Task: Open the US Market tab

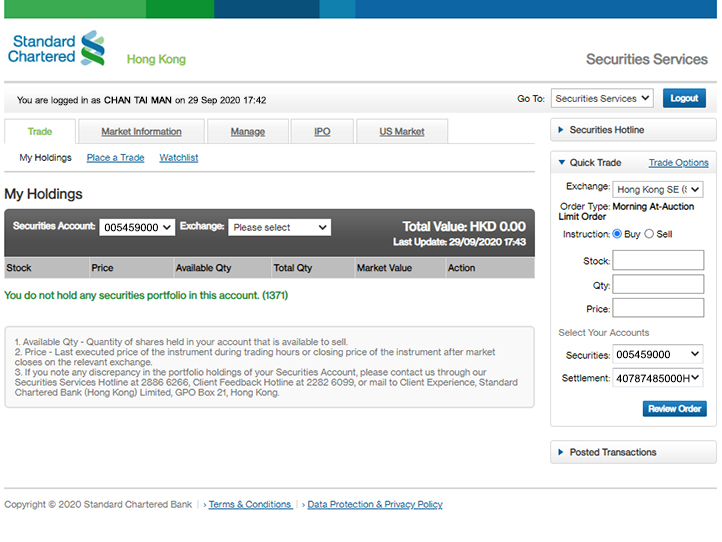Action: (x=402, y=132)
